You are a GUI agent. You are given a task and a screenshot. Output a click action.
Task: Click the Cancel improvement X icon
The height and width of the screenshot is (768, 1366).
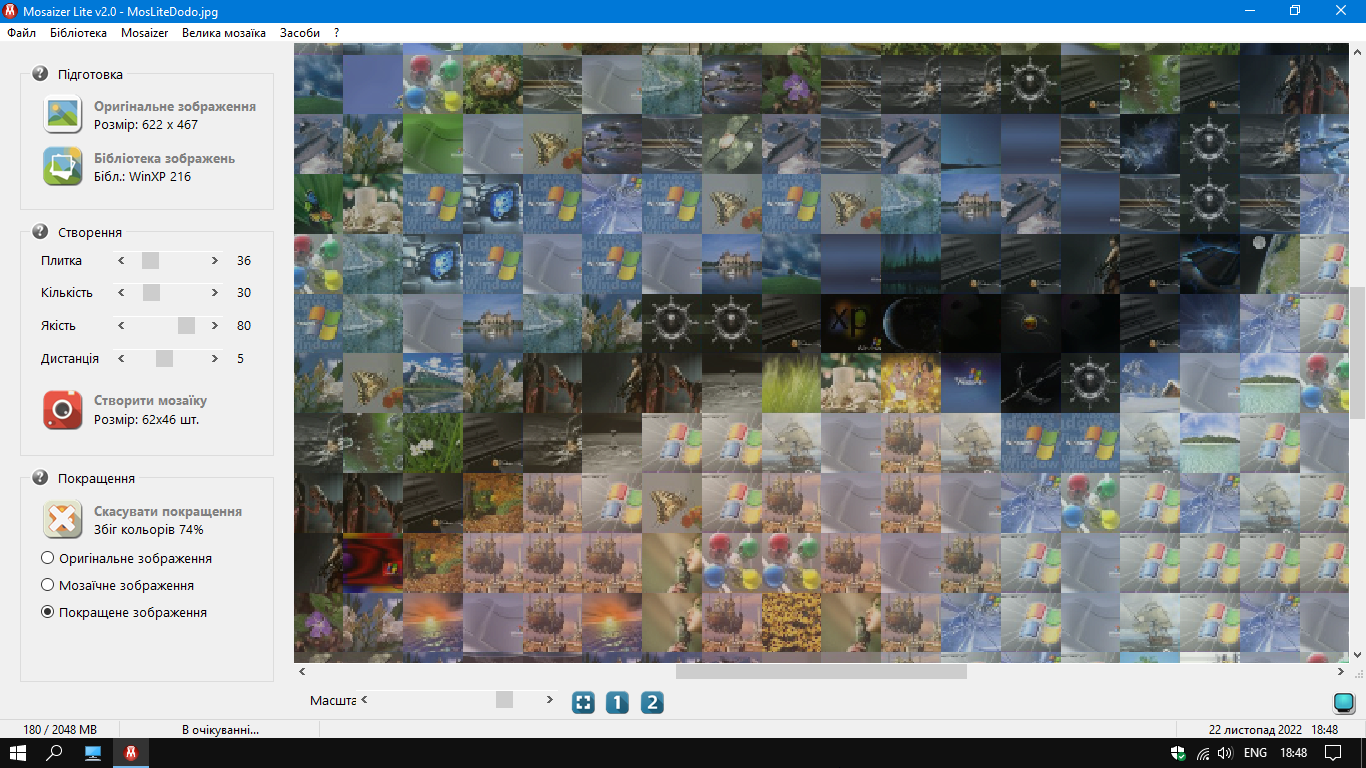coord(62,520)
